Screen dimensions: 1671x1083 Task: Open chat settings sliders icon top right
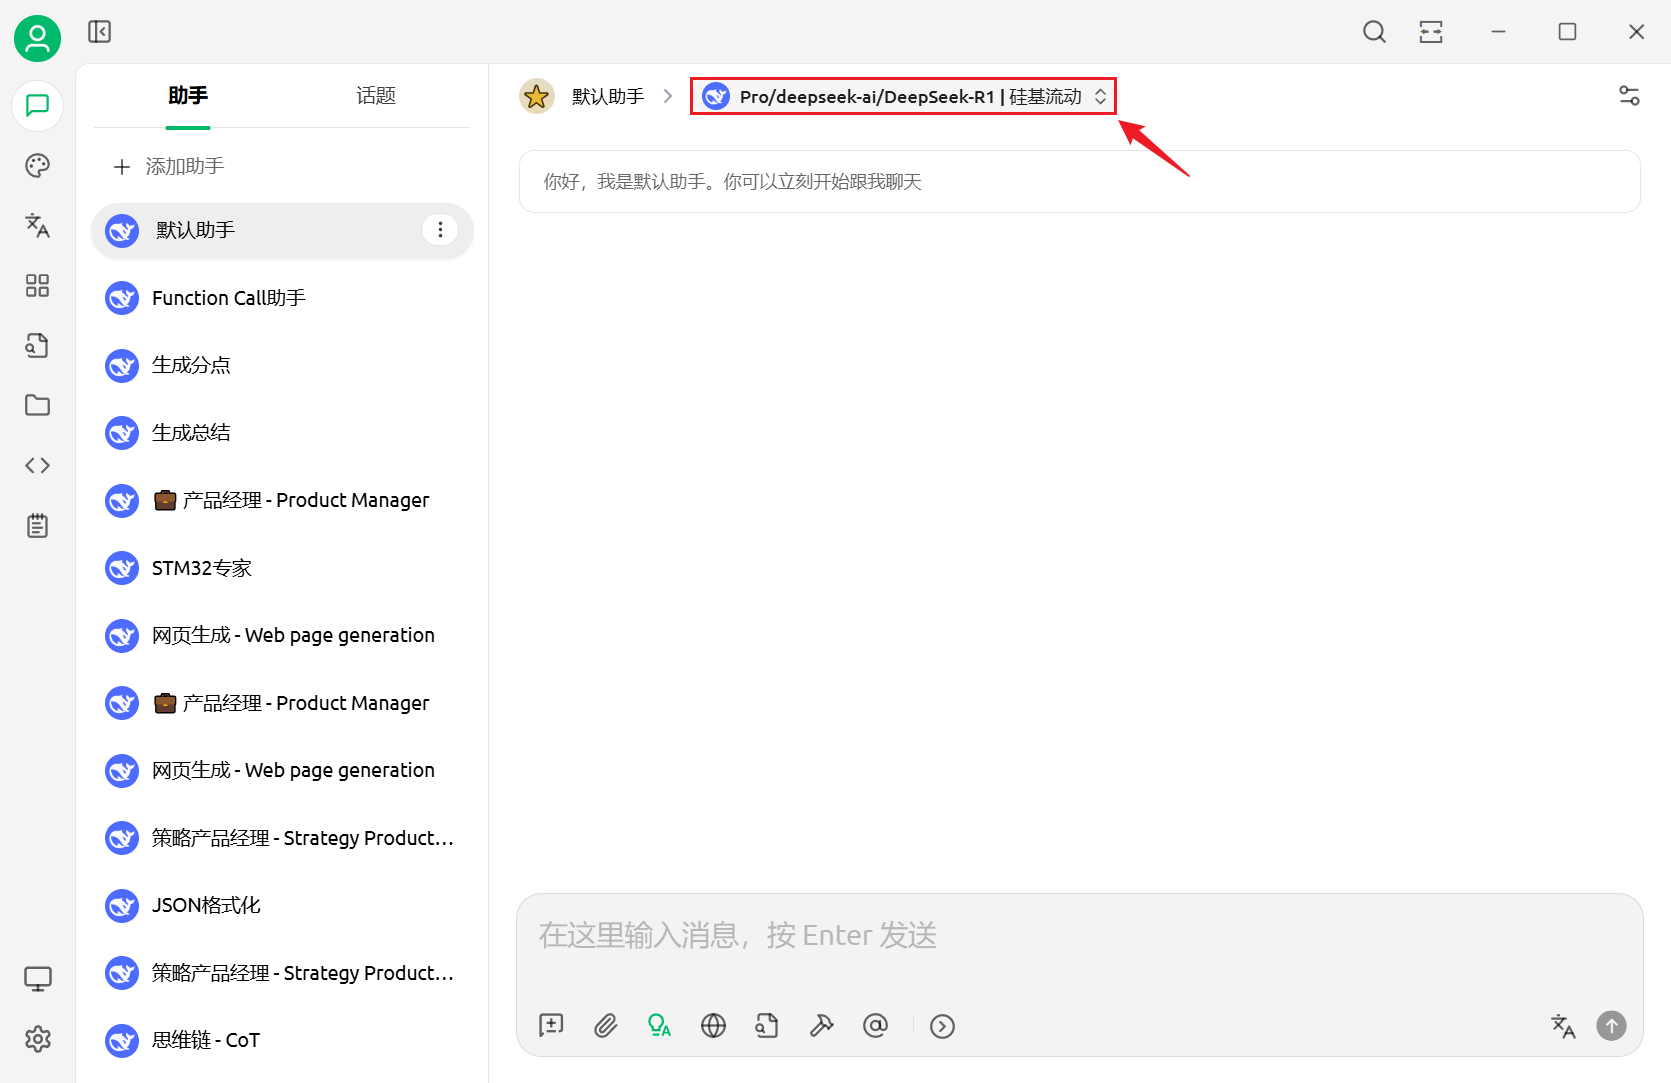click(1629, 96)
